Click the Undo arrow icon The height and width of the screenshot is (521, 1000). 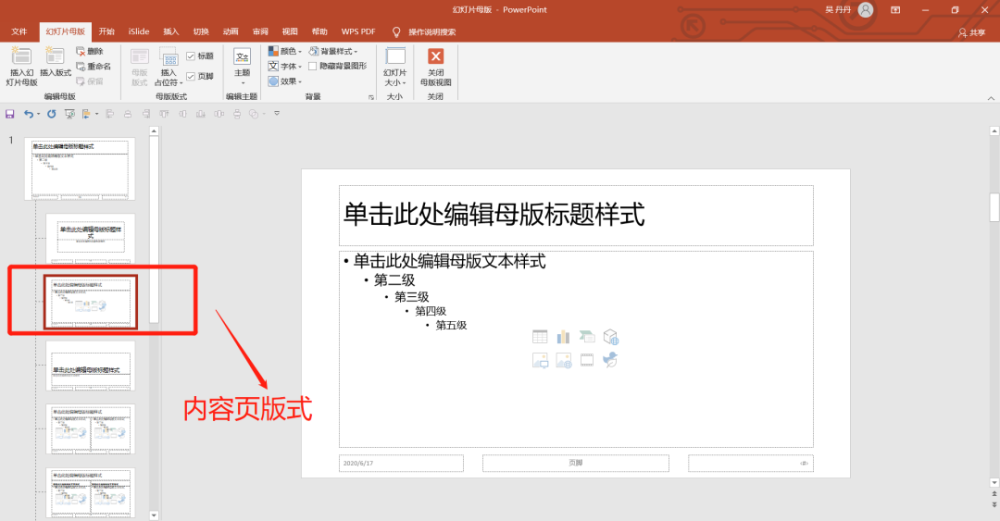coord(28,114)
